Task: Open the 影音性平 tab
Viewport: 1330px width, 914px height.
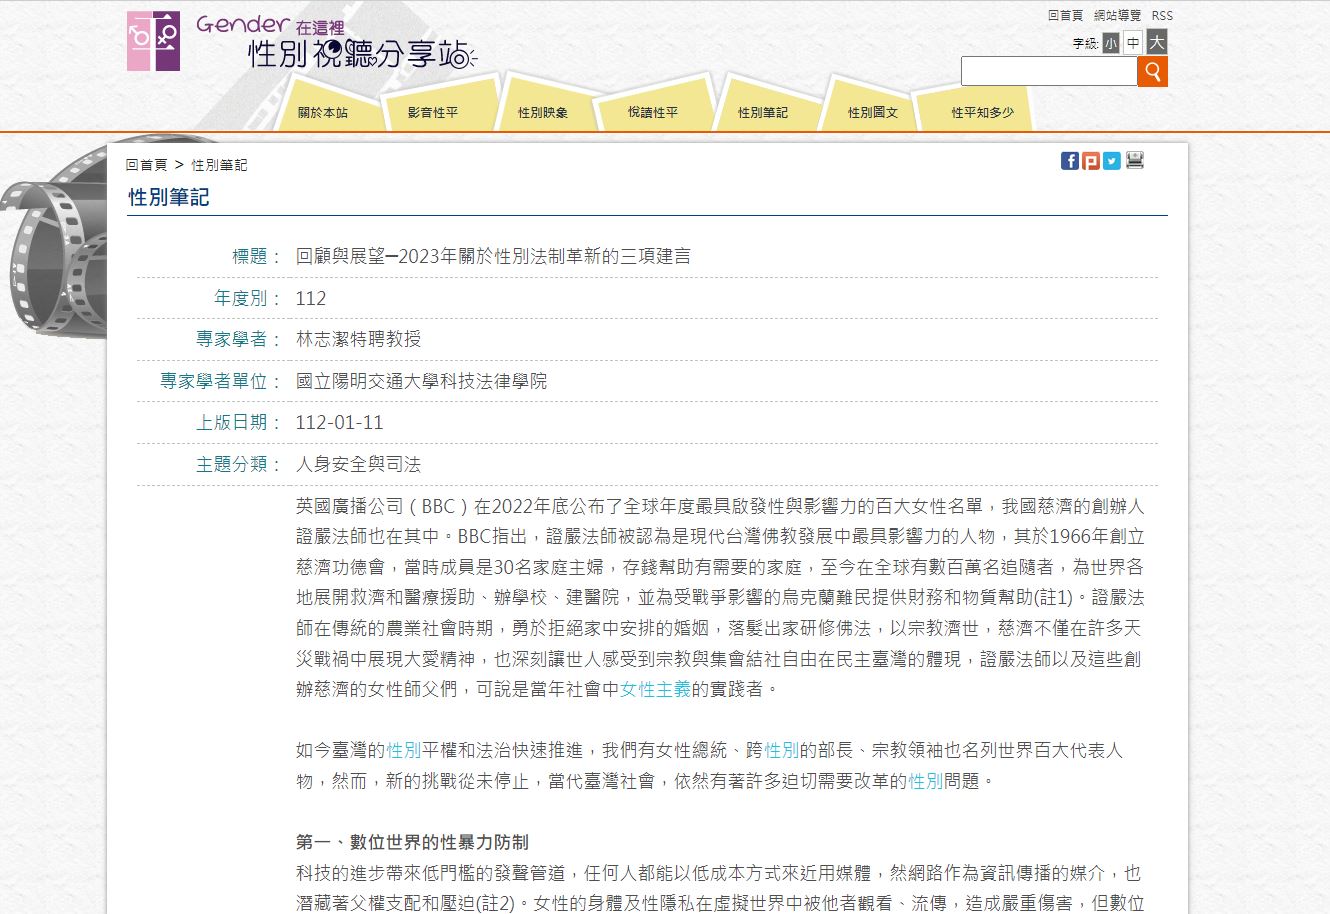Action: [x=433, y=113]
